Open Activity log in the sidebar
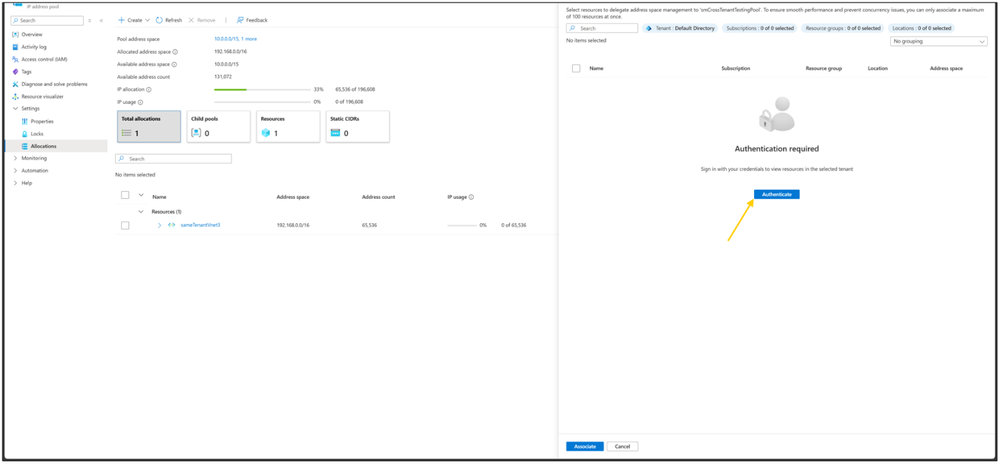 tap(34, 47)
